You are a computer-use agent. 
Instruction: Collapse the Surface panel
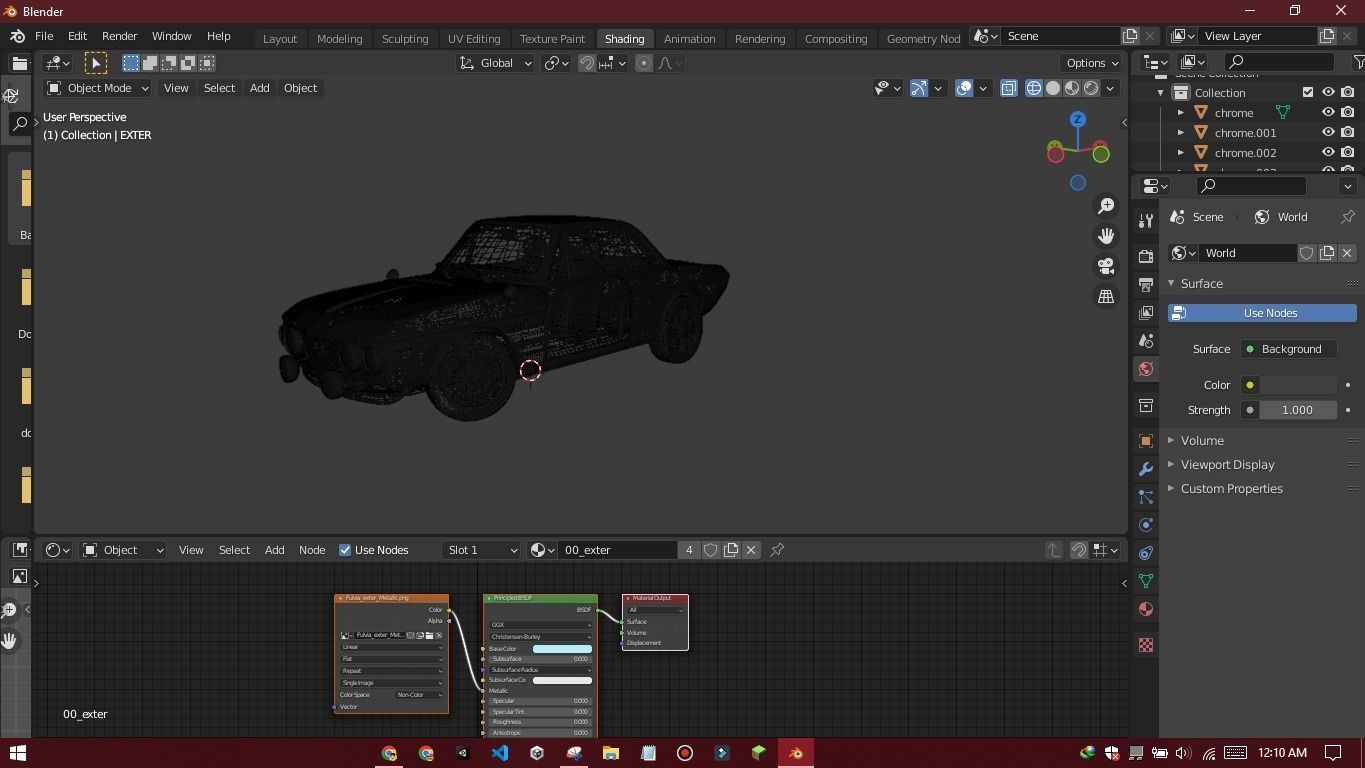(x=1201, y=283)
